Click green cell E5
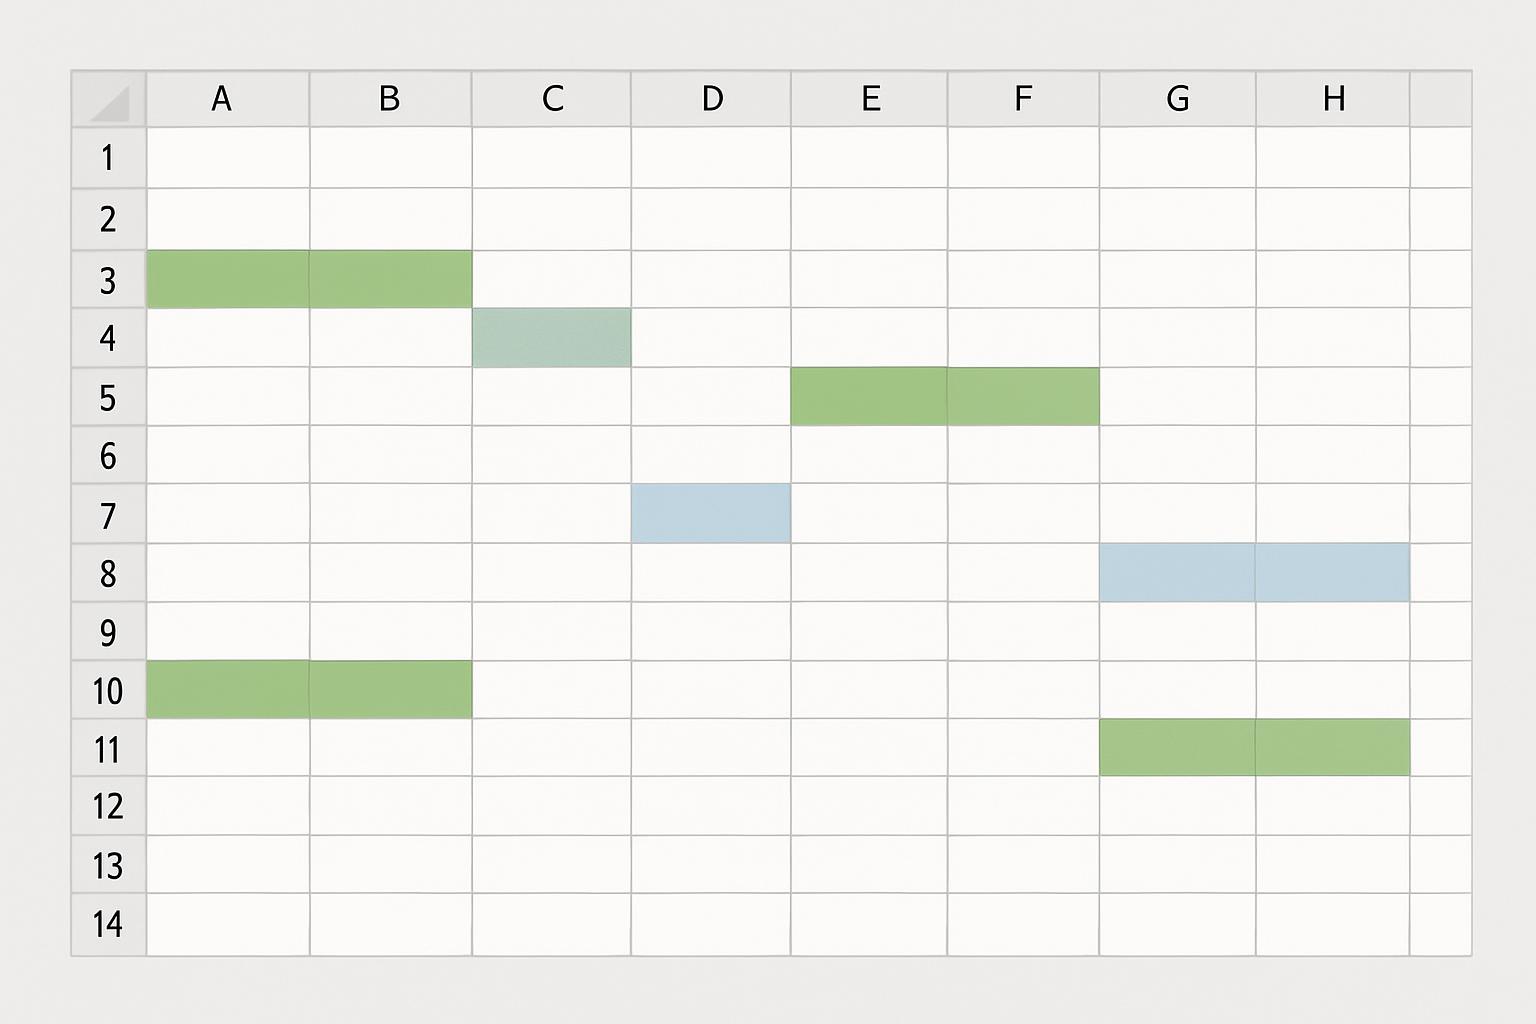The width and height of the screenshot is (1536, 1024). [x=869, y=397]
